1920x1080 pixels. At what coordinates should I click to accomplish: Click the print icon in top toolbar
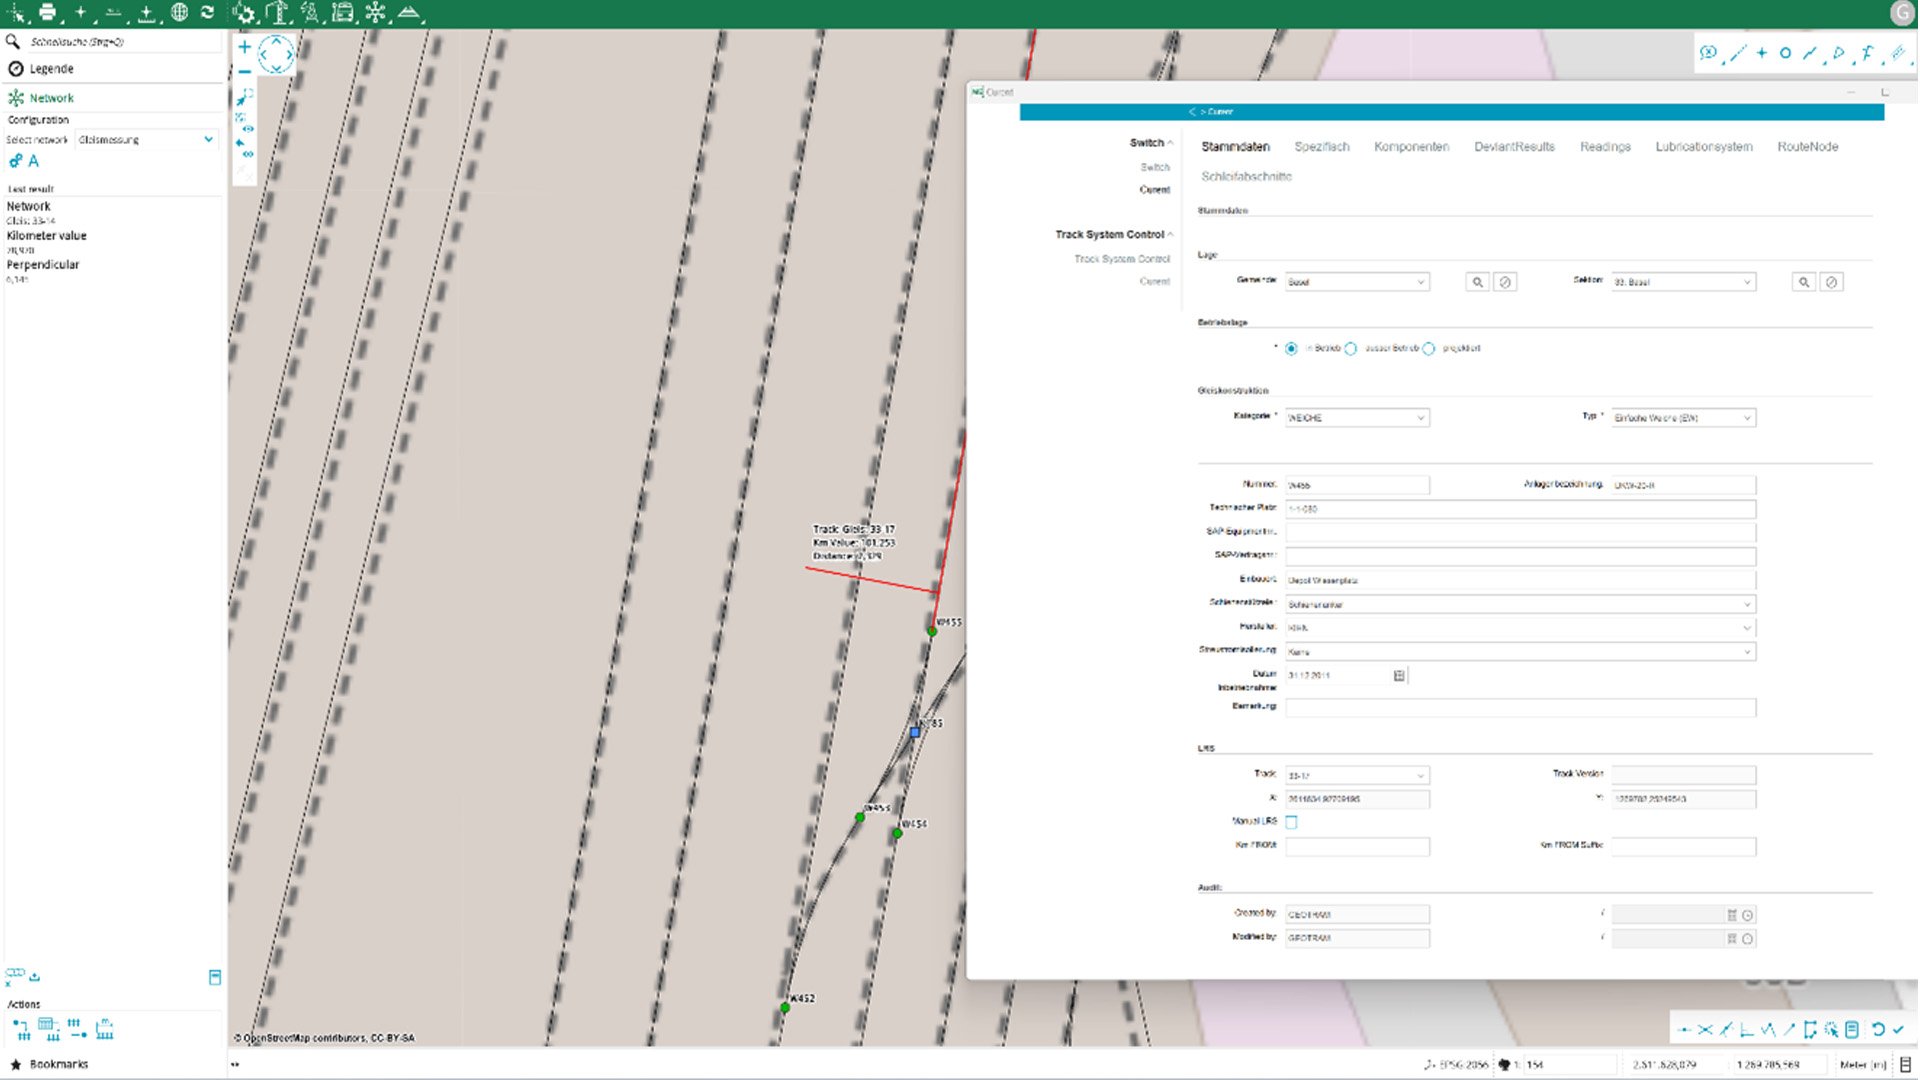(x=47, y=12)
